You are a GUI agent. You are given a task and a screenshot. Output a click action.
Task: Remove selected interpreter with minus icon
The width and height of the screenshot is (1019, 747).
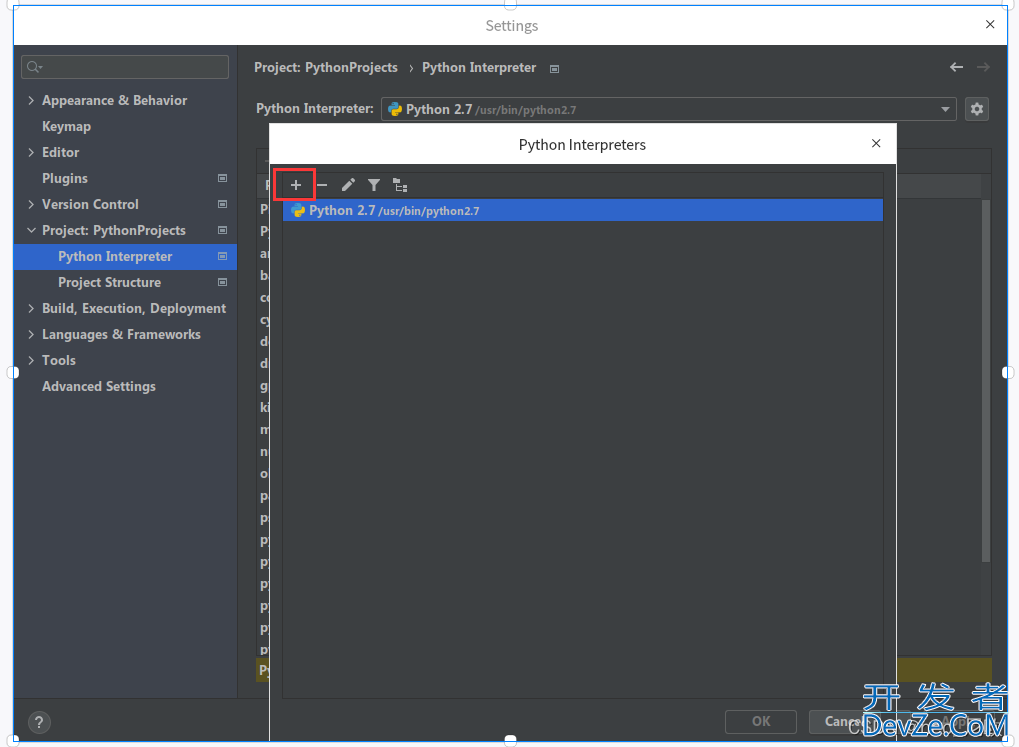coord(322,185)
